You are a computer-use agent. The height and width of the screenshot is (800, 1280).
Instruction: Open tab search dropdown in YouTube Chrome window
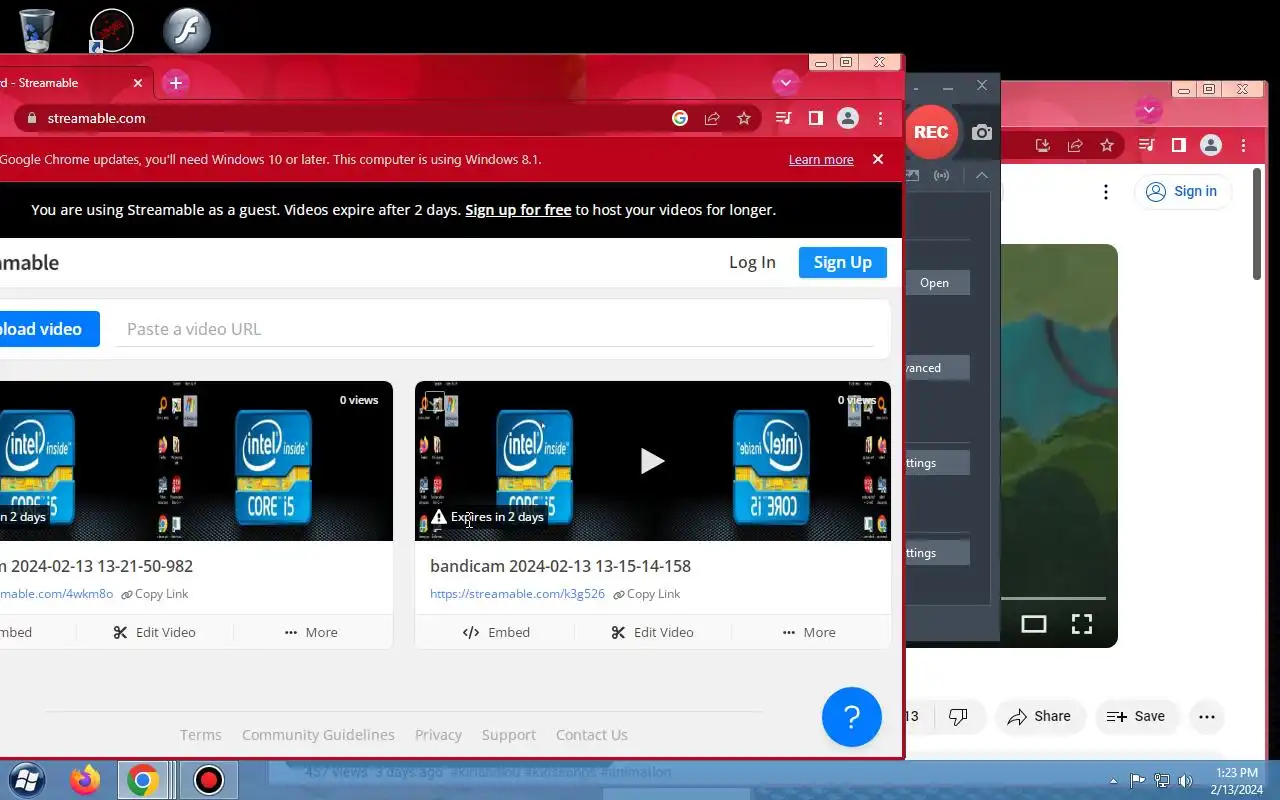point(1149,110)
